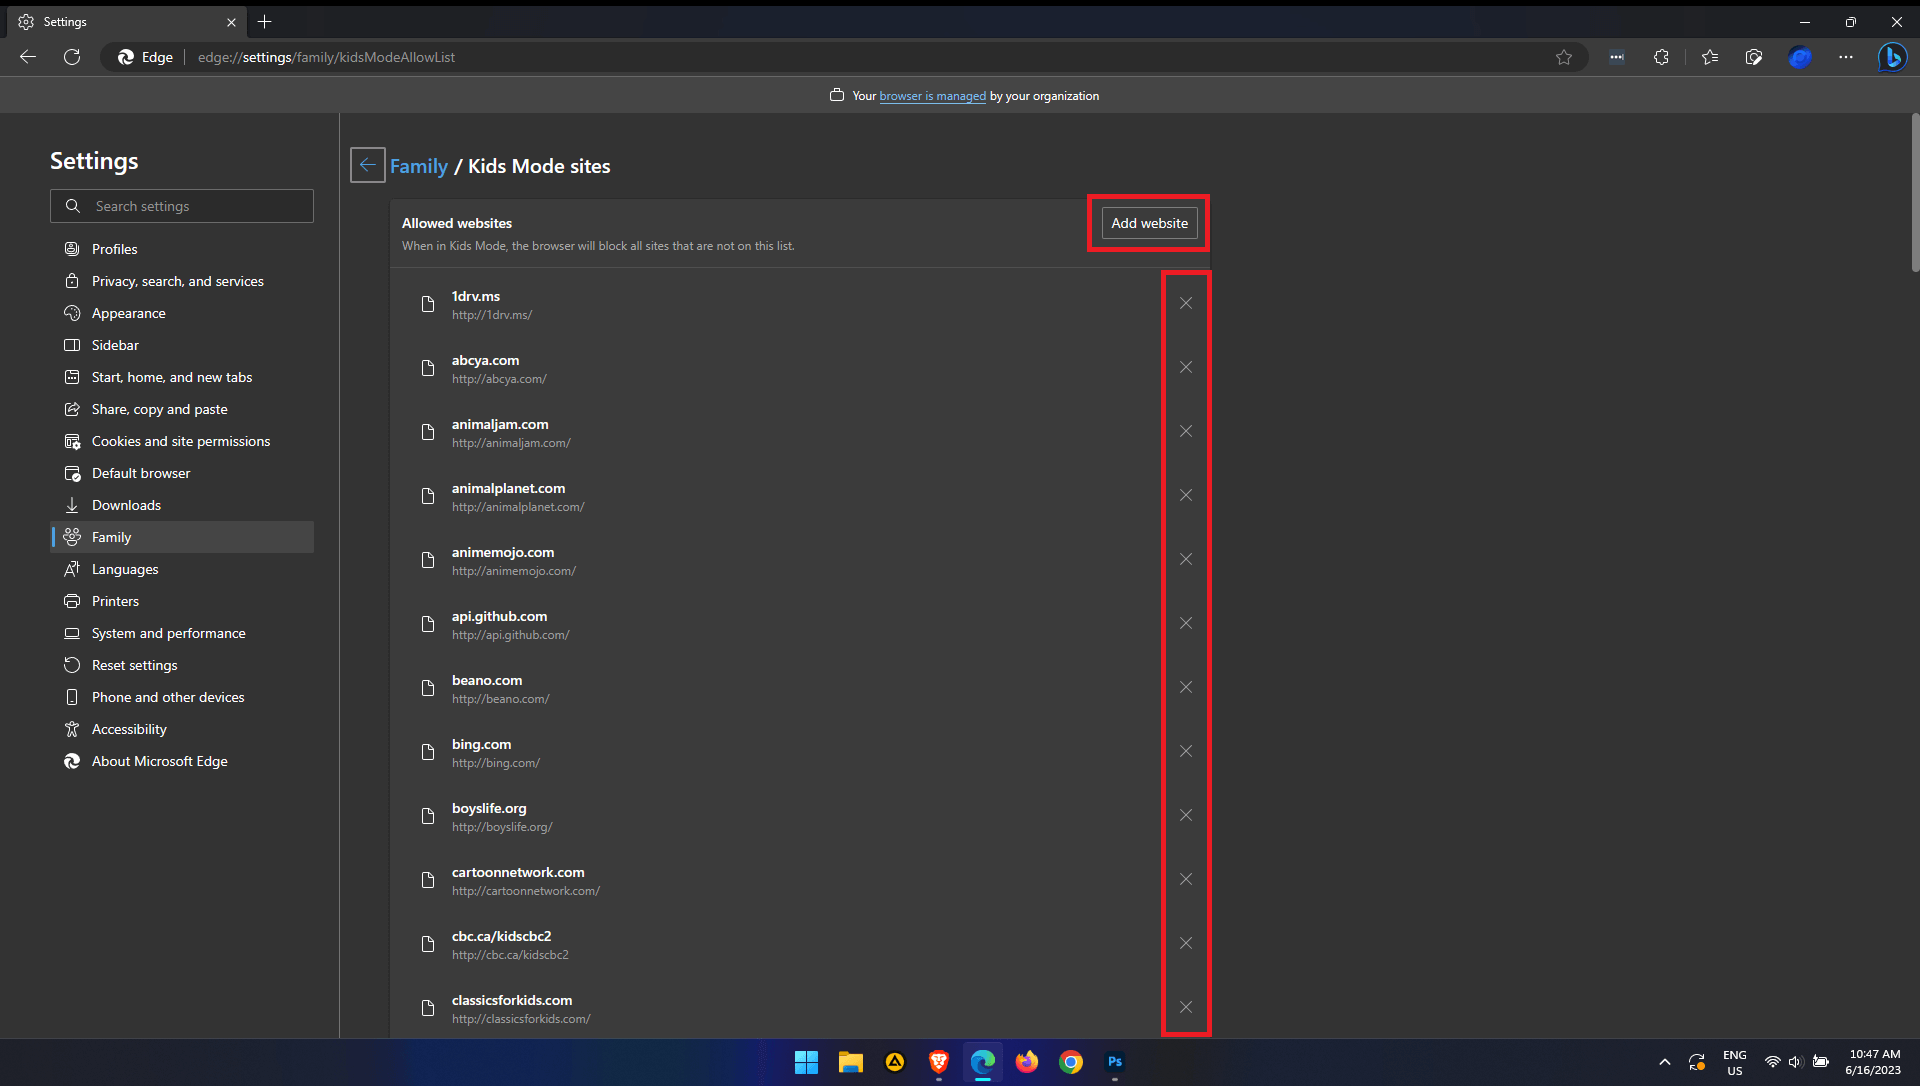Open Start, home, and new tabs
Viewport: 1920px width, 1086px height.
[x=182, y=377]
